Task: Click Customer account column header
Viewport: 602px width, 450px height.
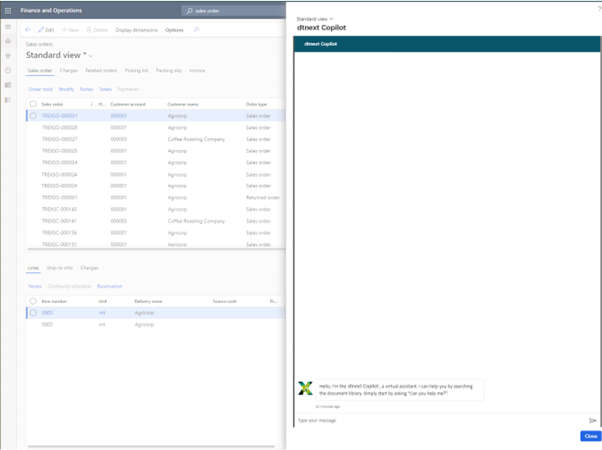Action: (x=128, y=104)
